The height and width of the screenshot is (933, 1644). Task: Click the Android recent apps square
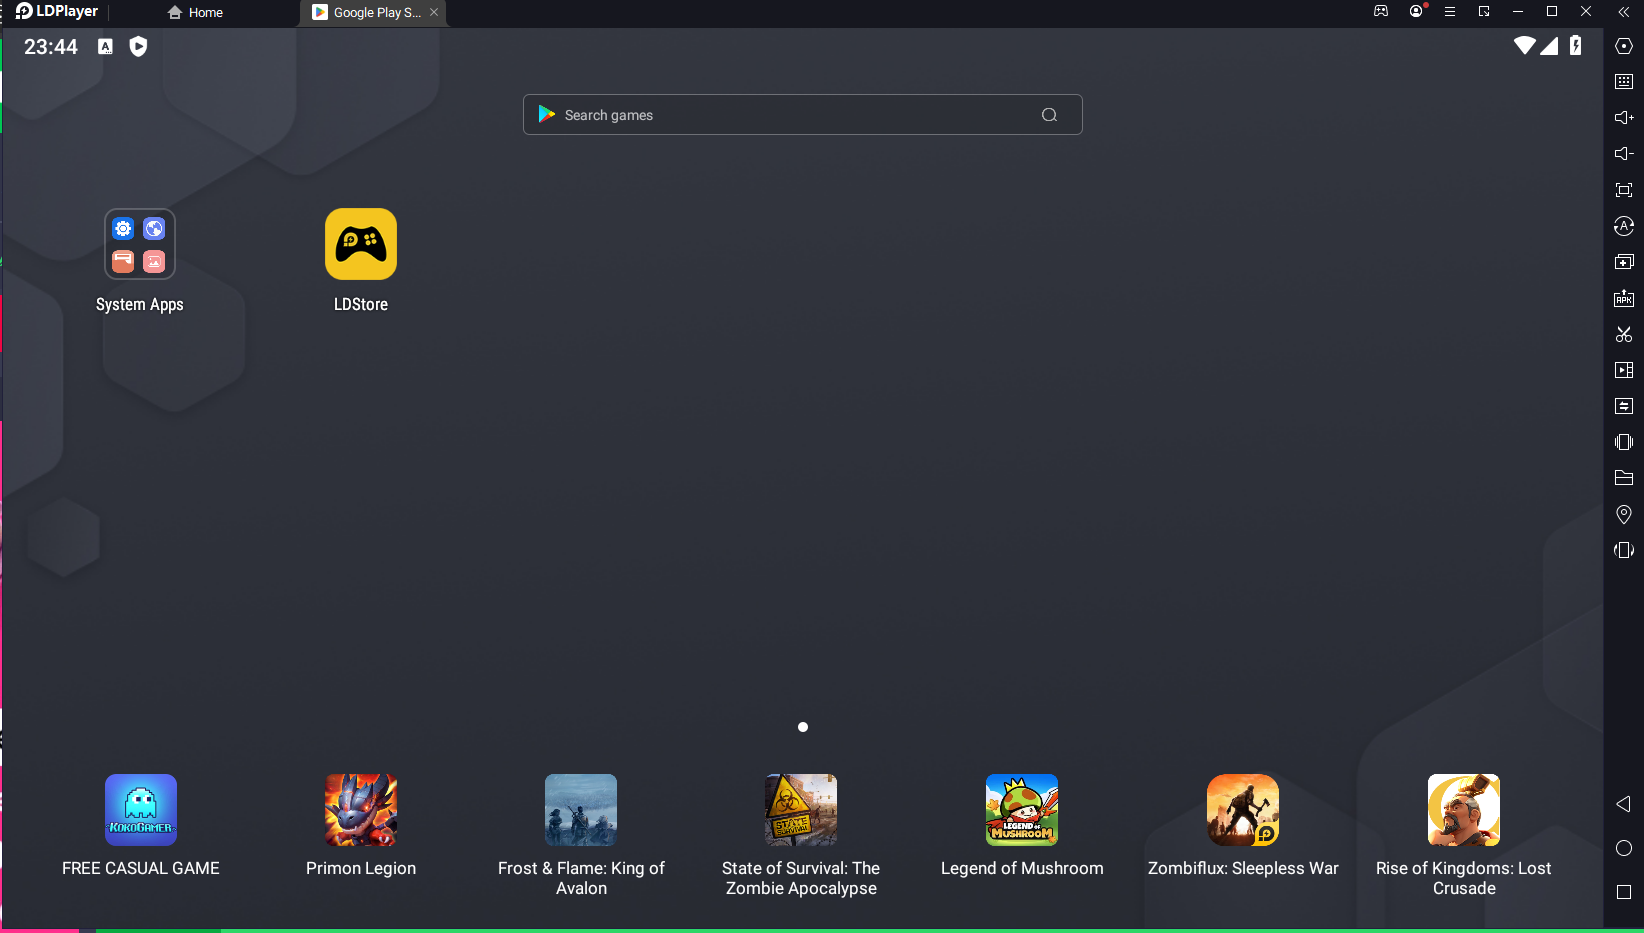1624,892
